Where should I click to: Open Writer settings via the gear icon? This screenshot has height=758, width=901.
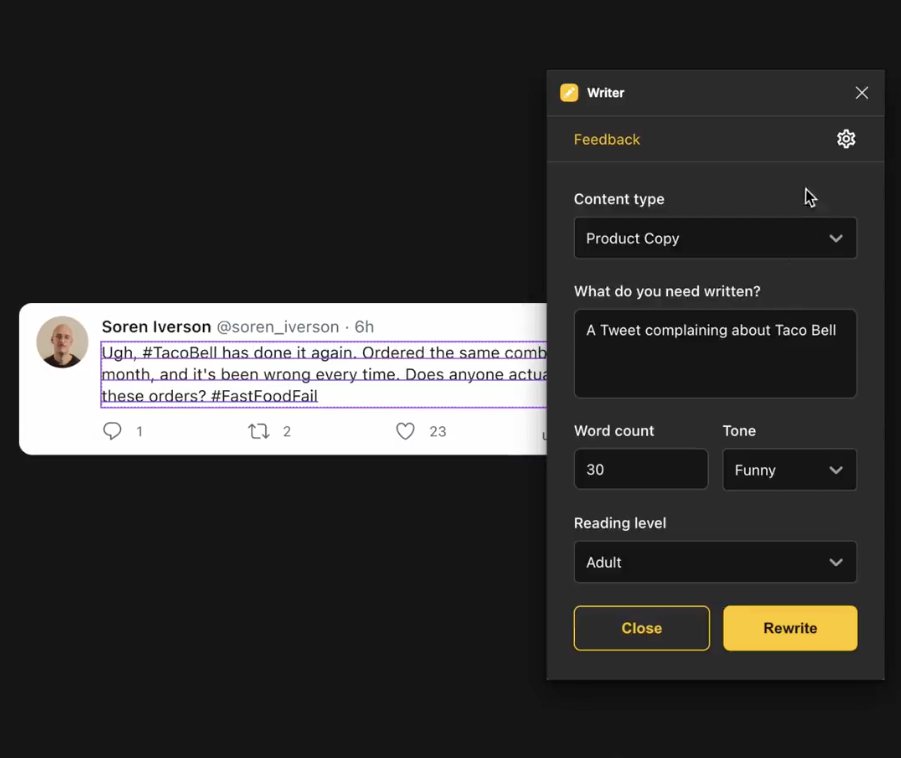846,139
